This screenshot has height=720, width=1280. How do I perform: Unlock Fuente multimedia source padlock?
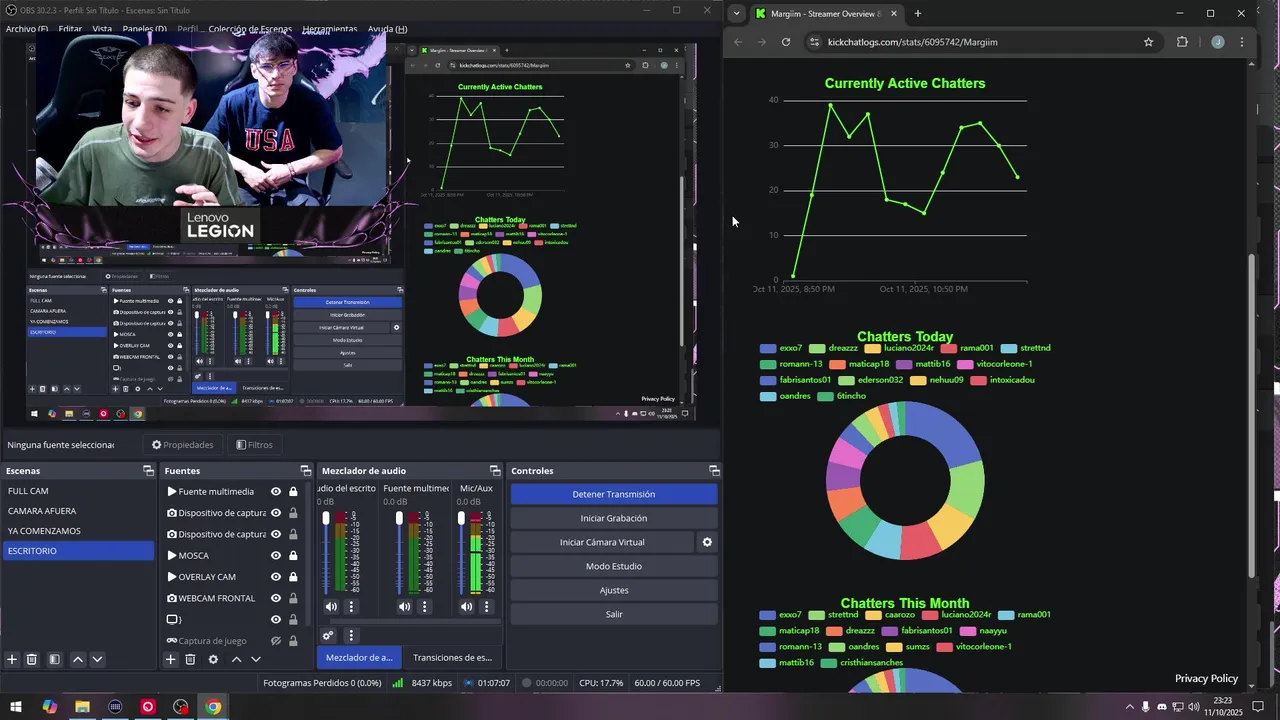click(293, 492)
